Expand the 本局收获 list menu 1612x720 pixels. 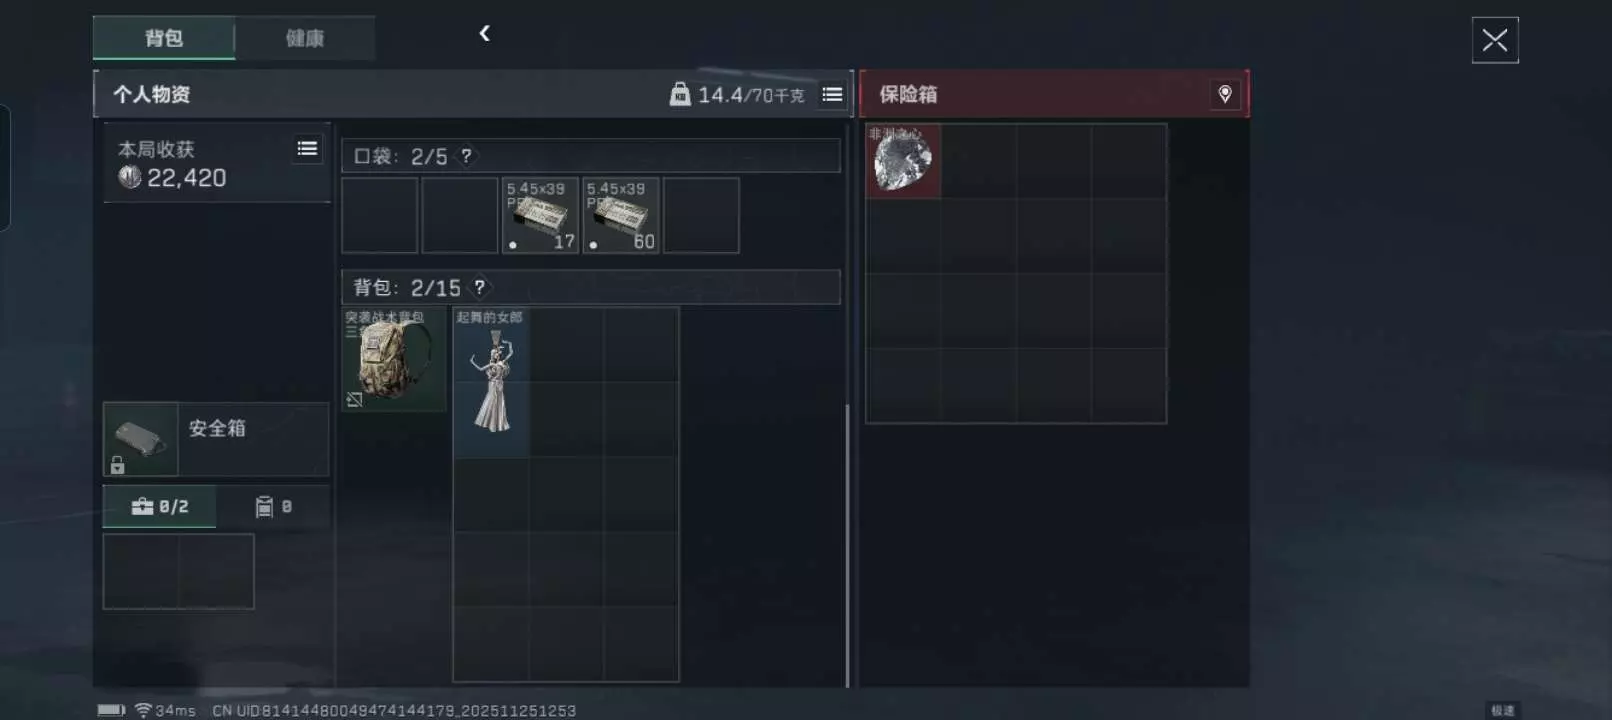pyautogui.click(x=307, y=148)
